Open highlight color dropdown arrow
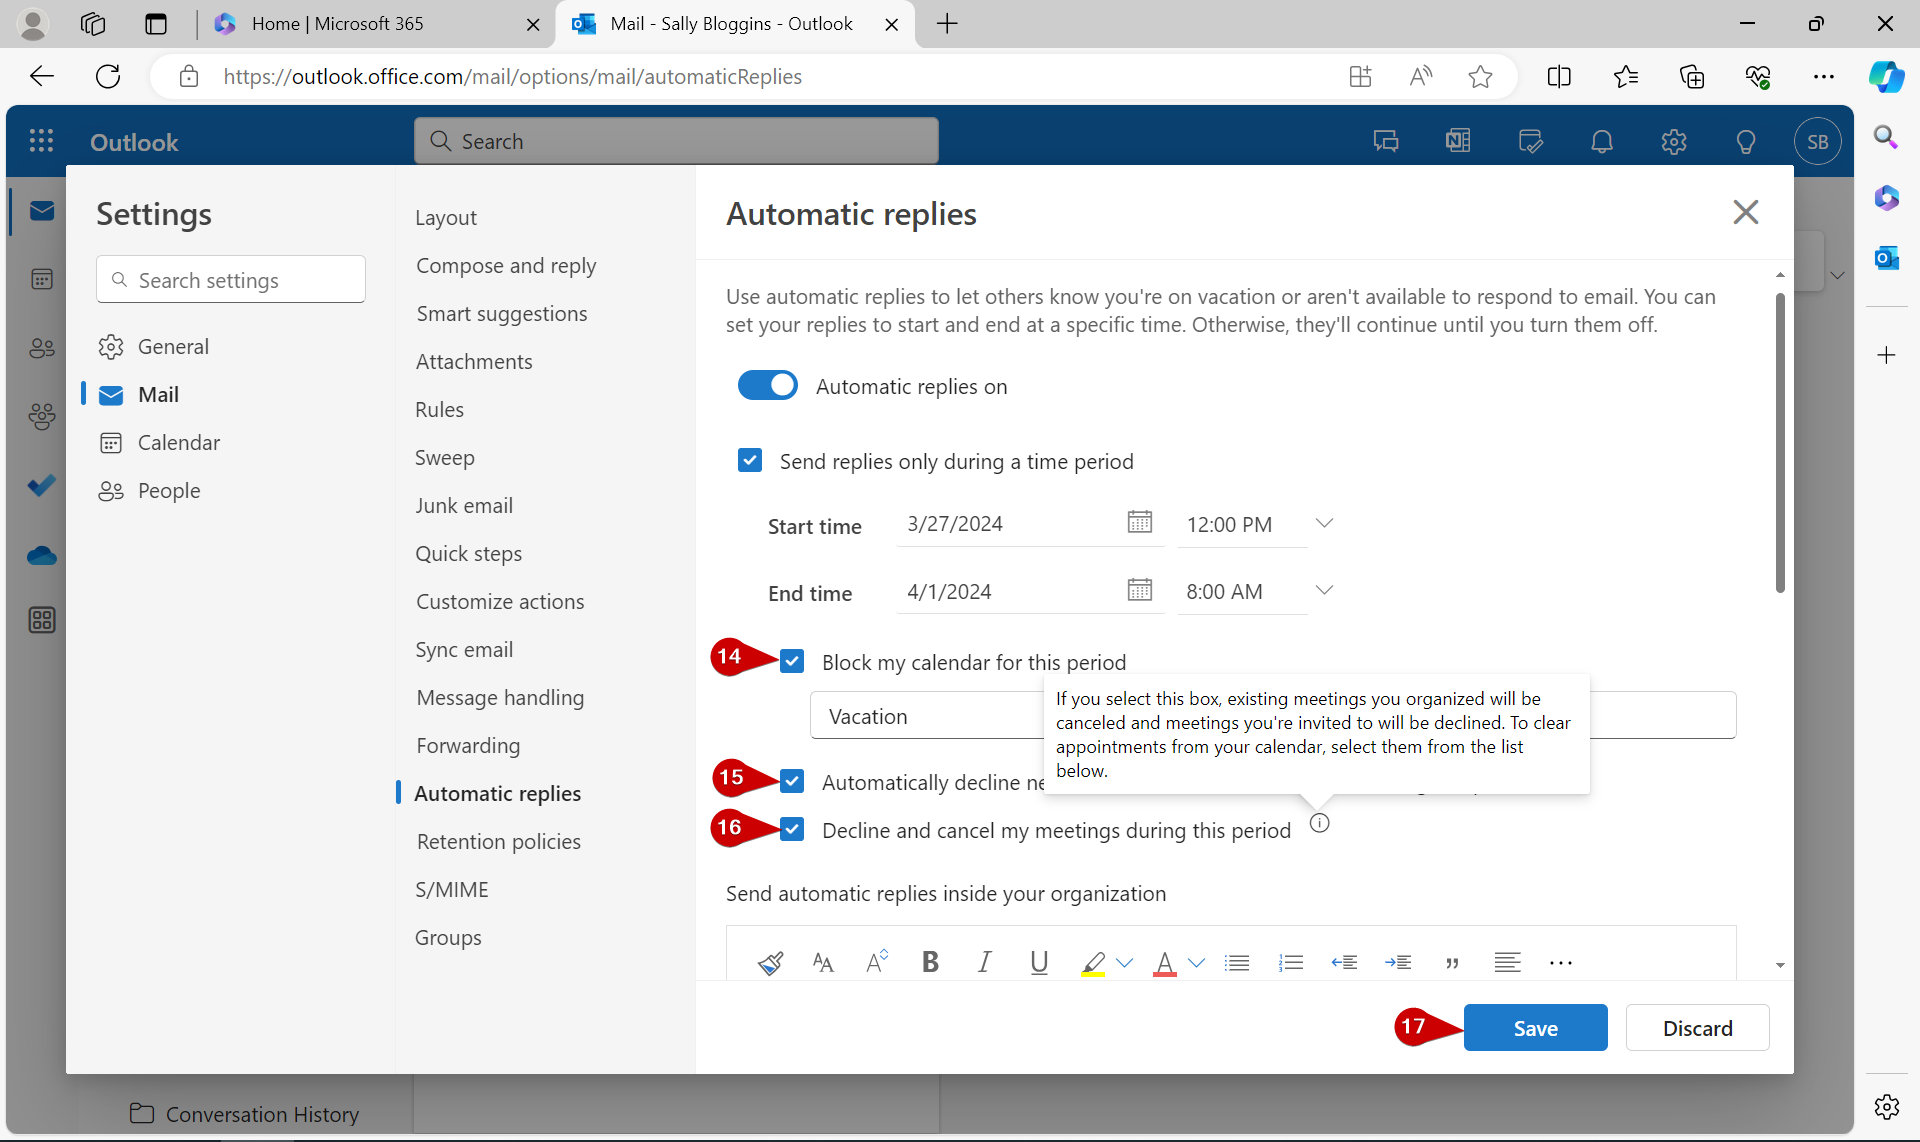 (1124, 962)
